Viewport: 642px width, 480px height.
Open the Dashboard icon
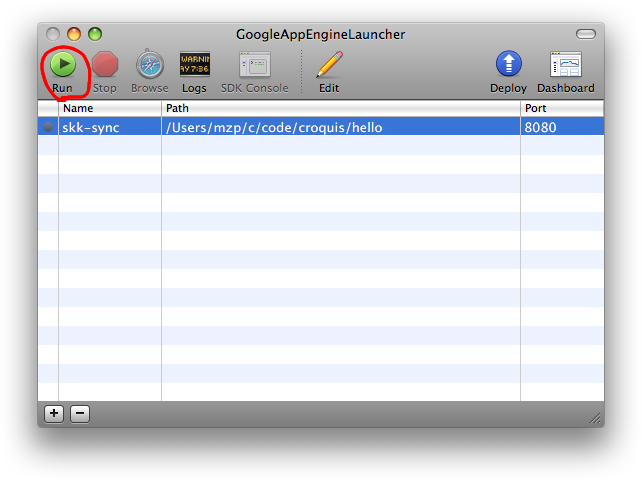[566, 64]
